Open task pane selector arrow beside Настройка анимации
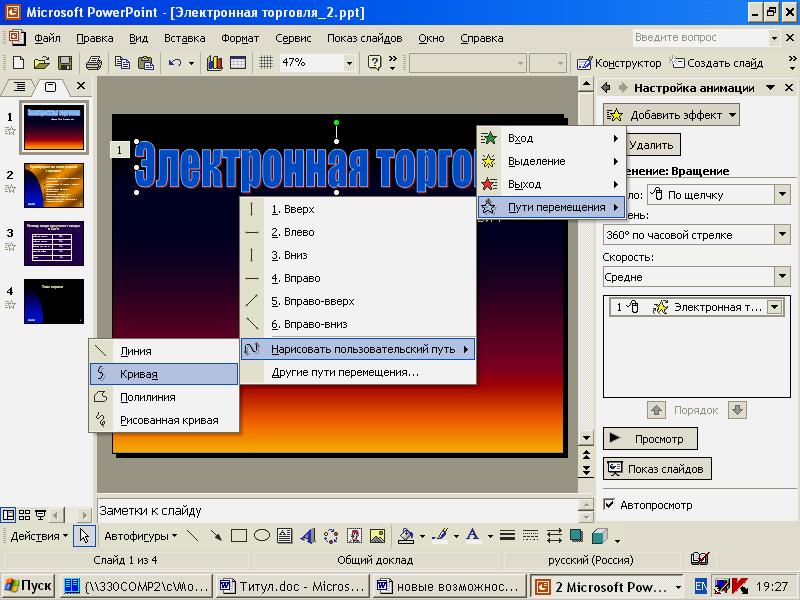The height and width of the screenshot is (600, 800). pyautogui.click(x=770, y=88)
